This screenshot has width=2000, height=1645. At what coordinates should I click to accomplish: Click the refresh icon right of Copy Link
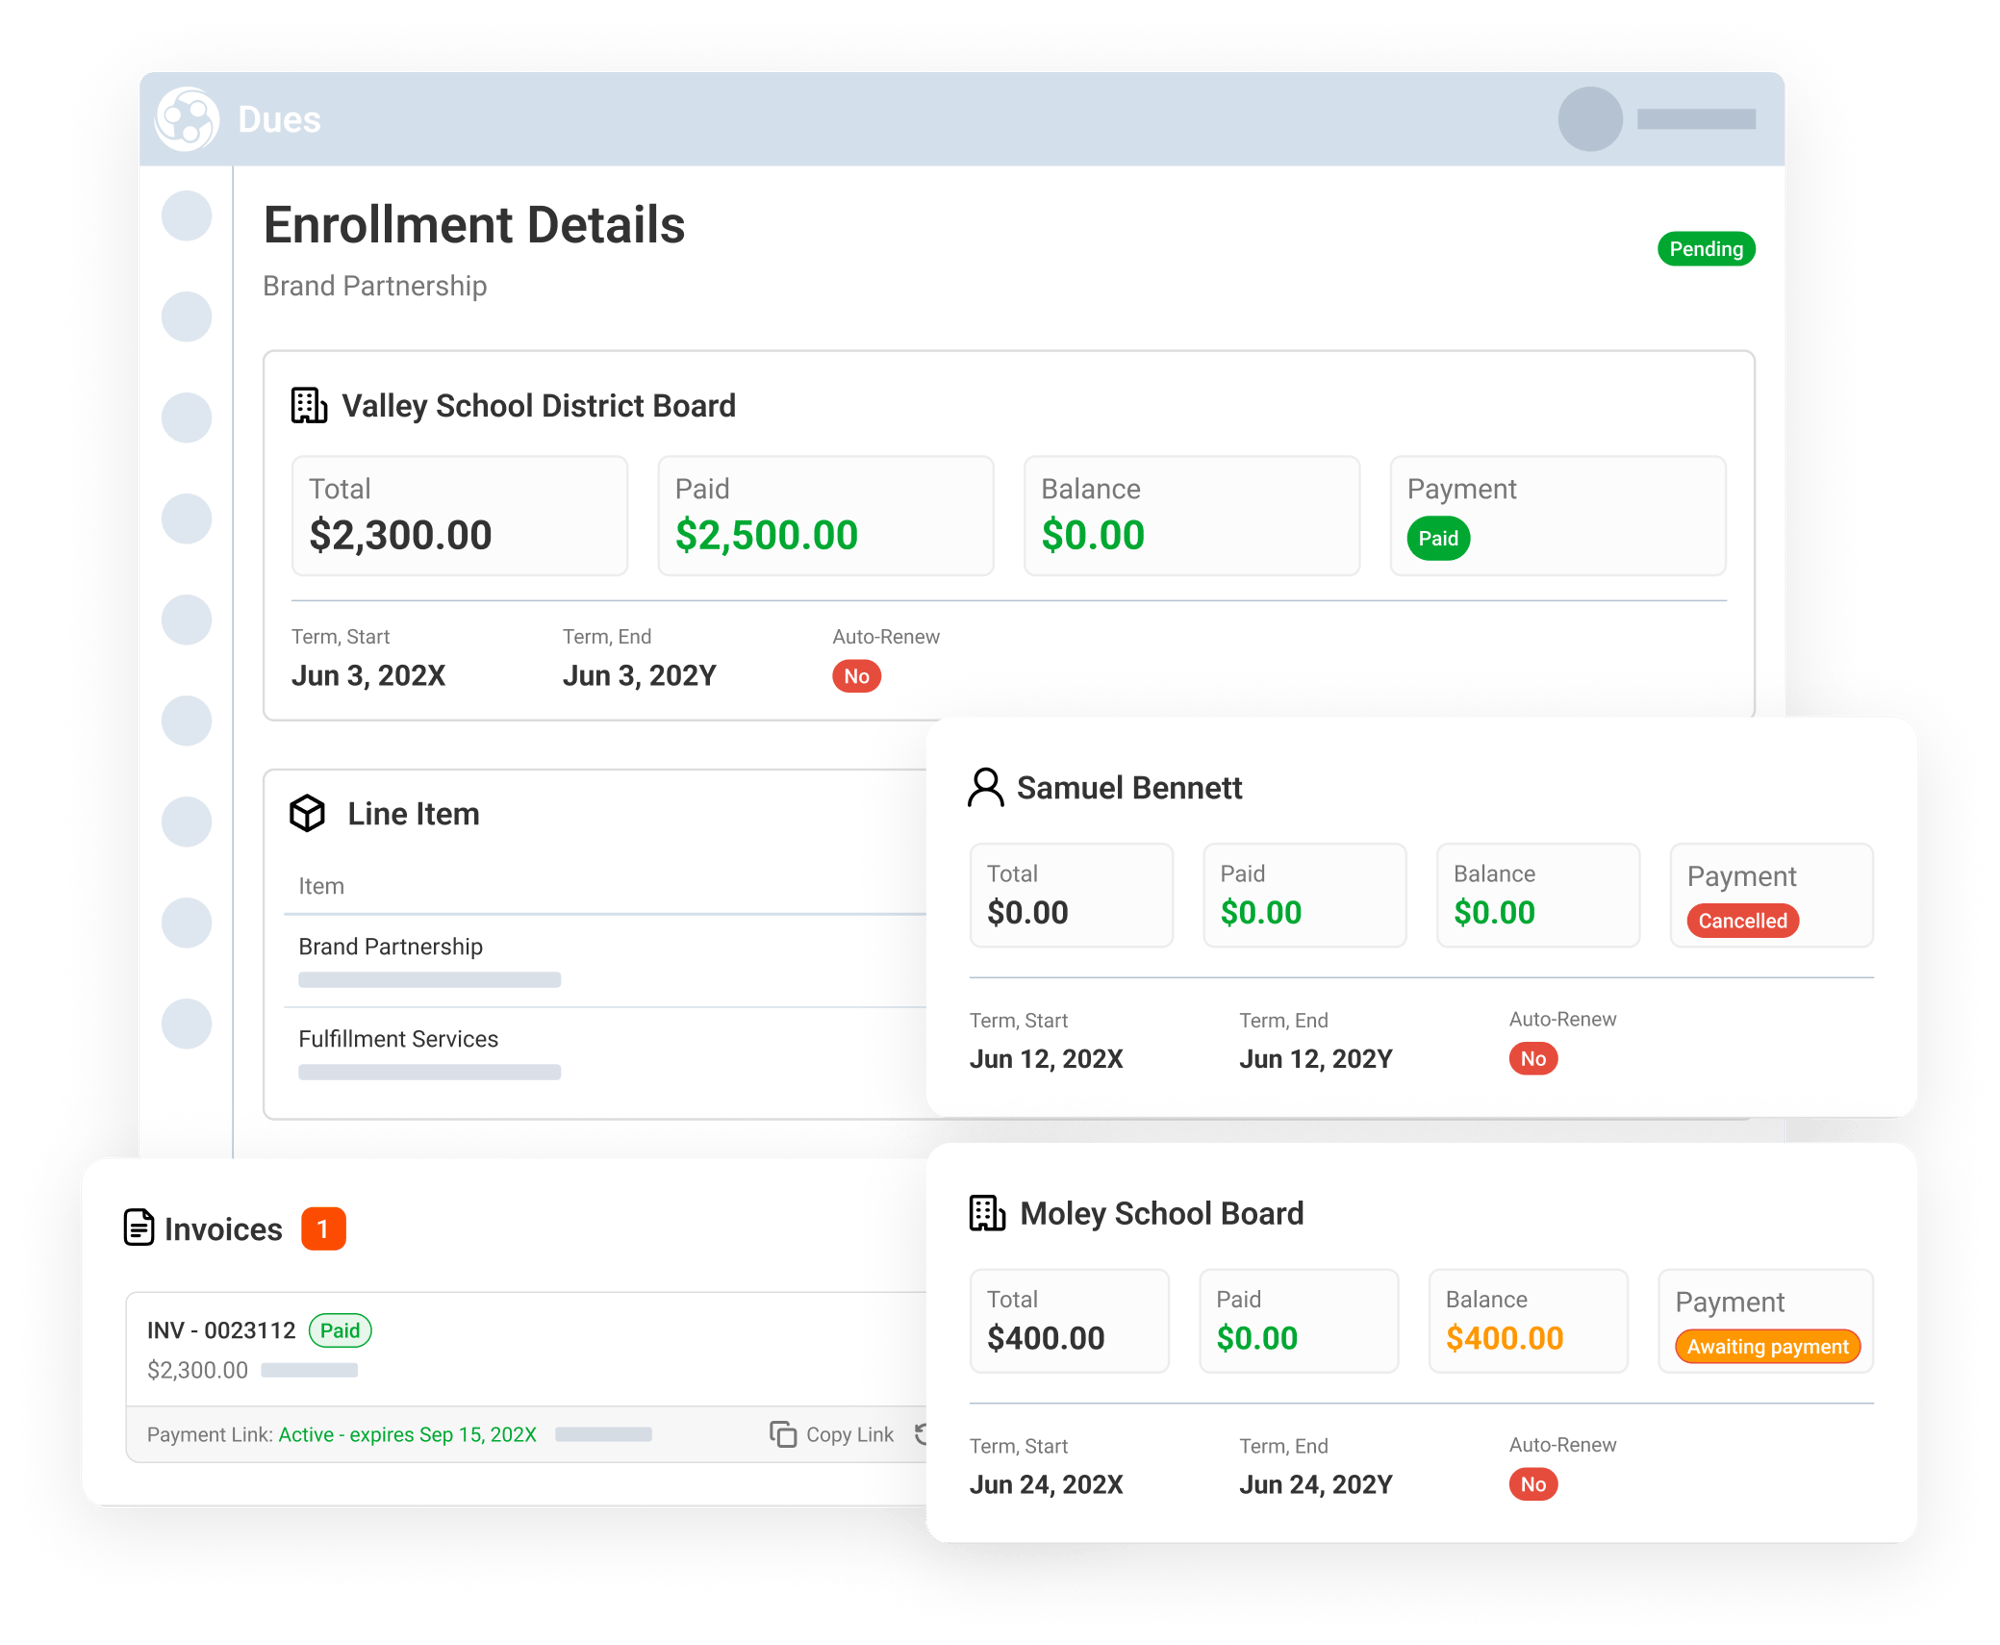point(921,1434)
